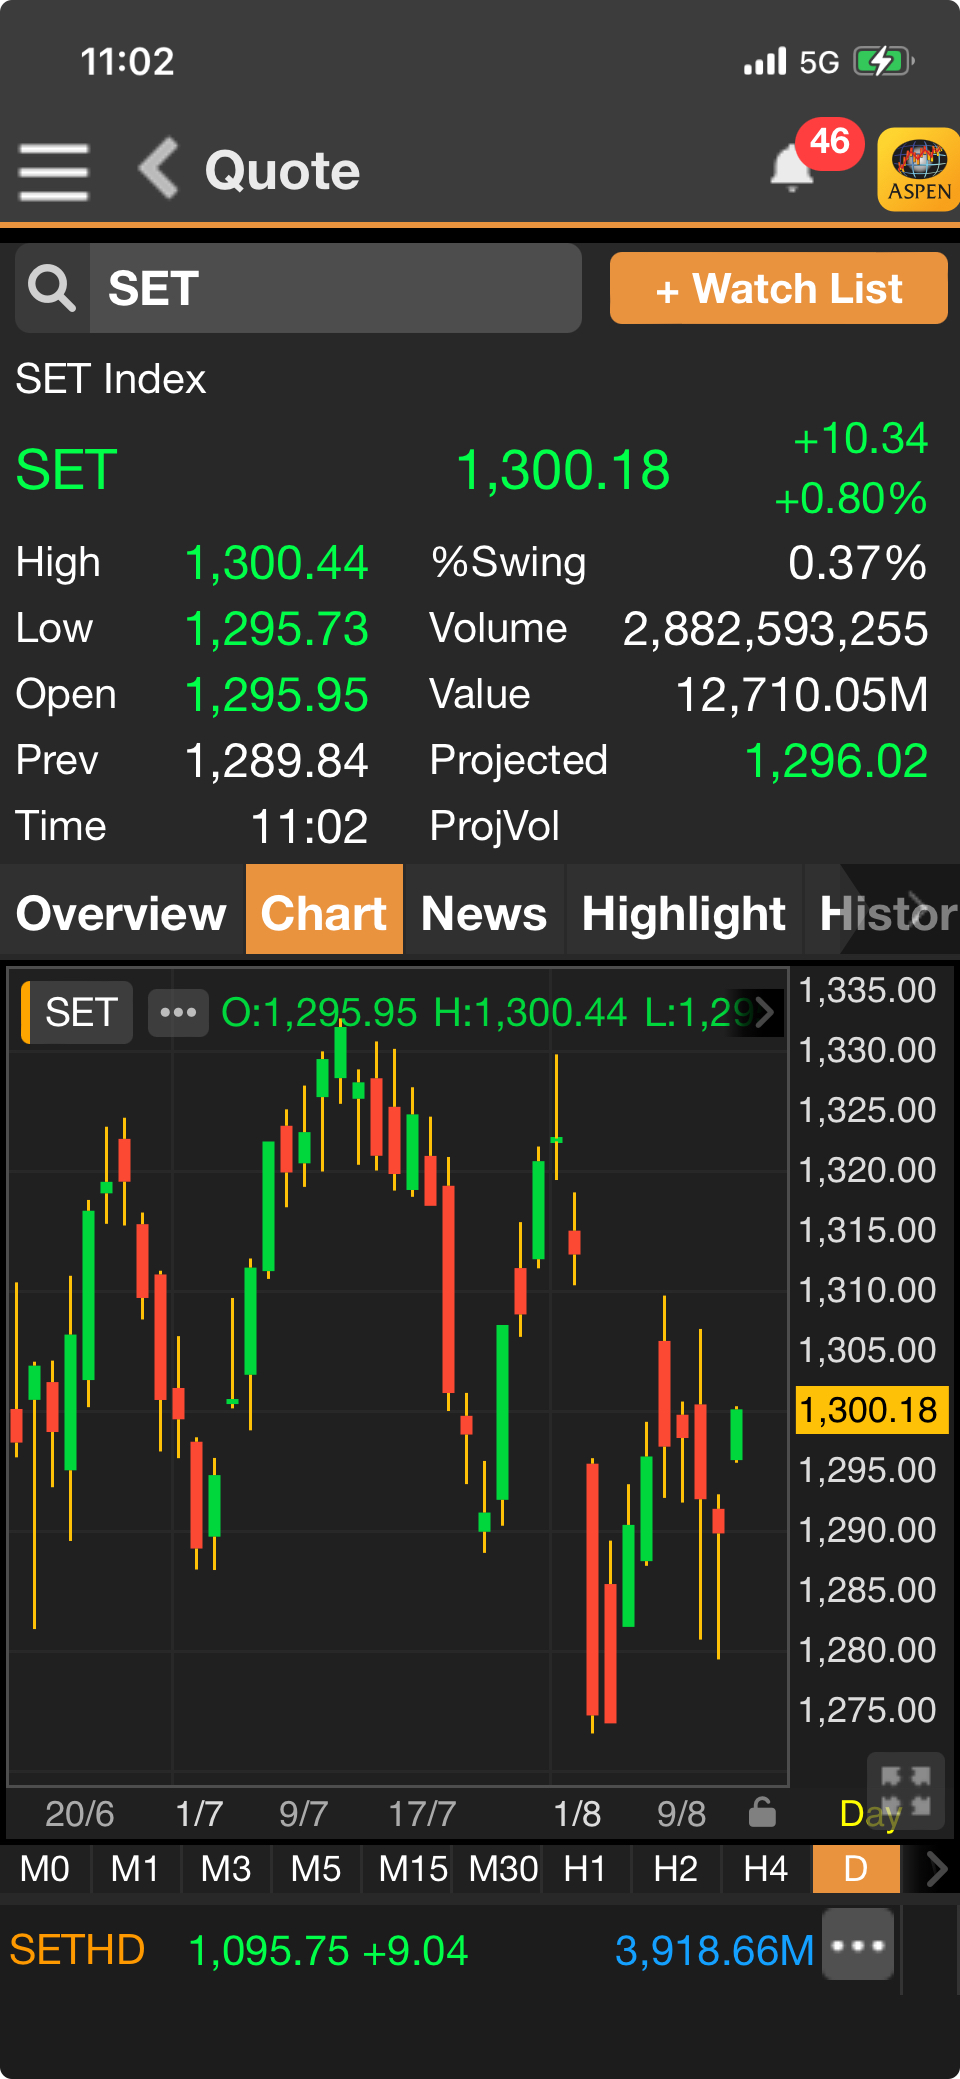Image resolution: width=960 pixels, height=2079 pixels.
Task: Tap the SET symbol label on chart
Action: pos(78,1012)
